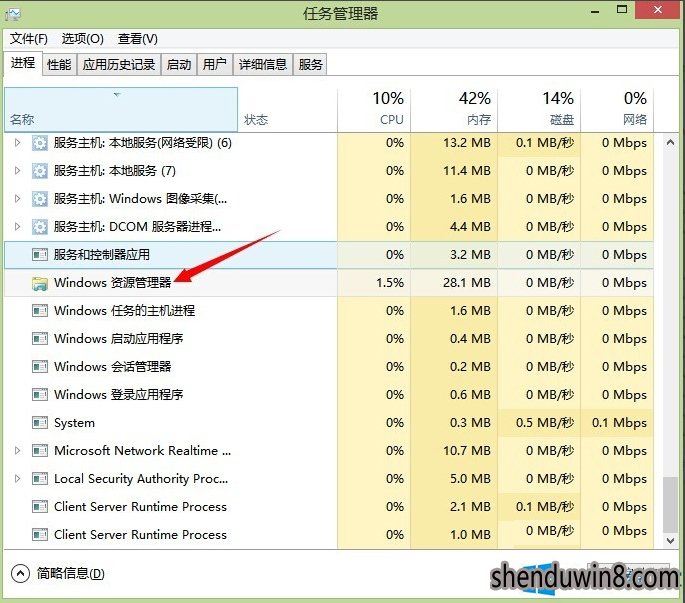Image resolution: width=685 pixels, height=603 pixels.
Task: Click the 1.5% CPU value
Action: click(390, 283)
